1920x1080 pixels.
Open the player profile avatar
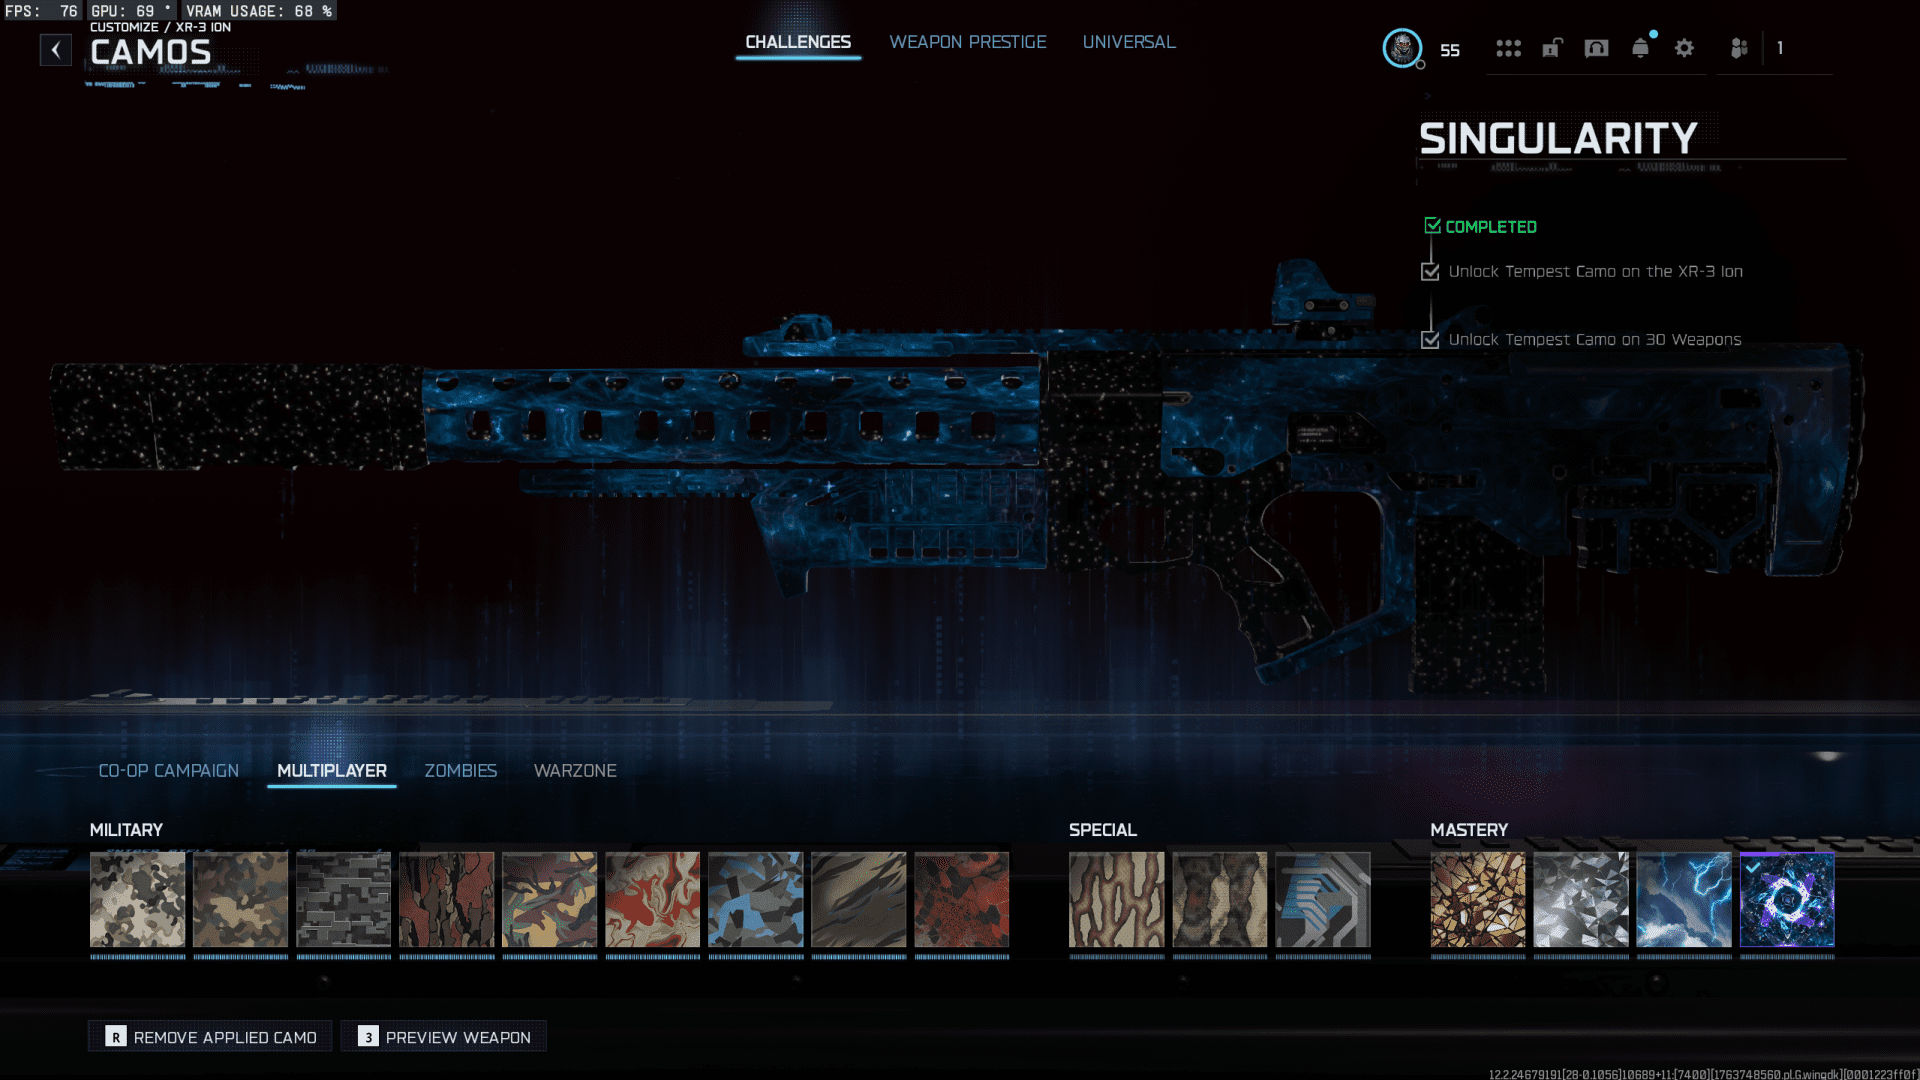[1402, 48]
